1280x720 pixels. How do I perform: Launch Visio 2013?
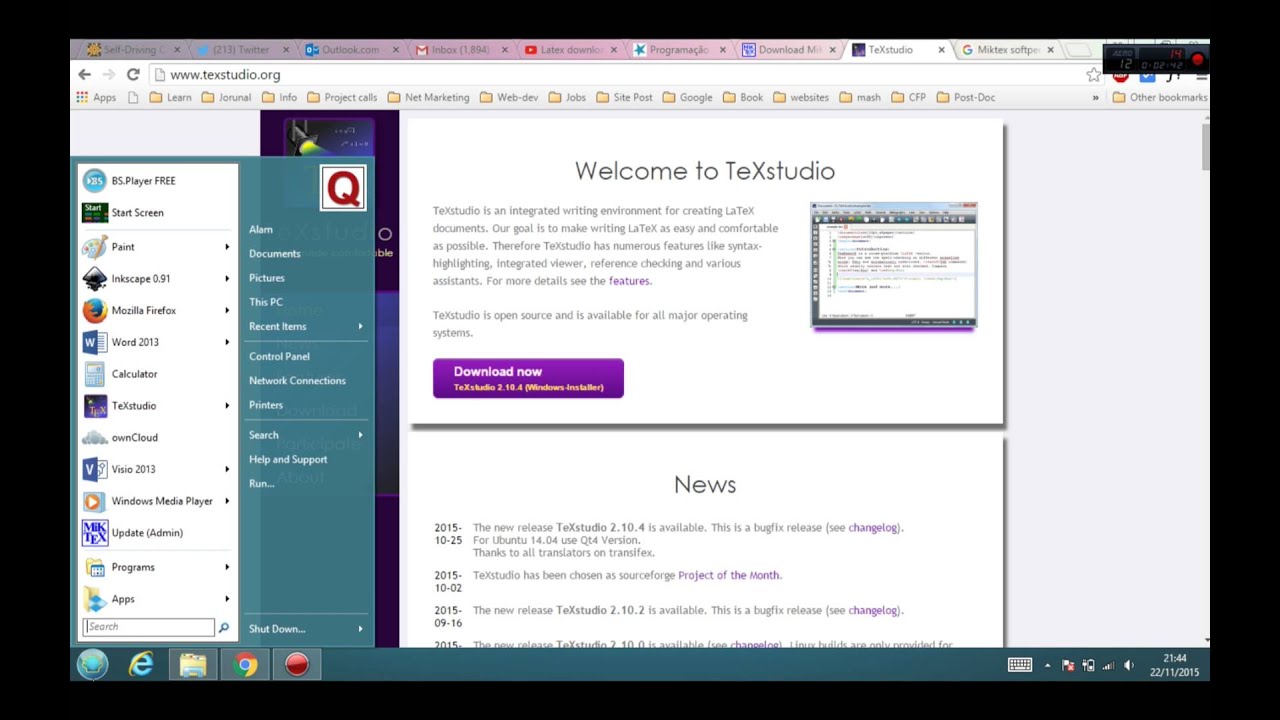(156, 469)
